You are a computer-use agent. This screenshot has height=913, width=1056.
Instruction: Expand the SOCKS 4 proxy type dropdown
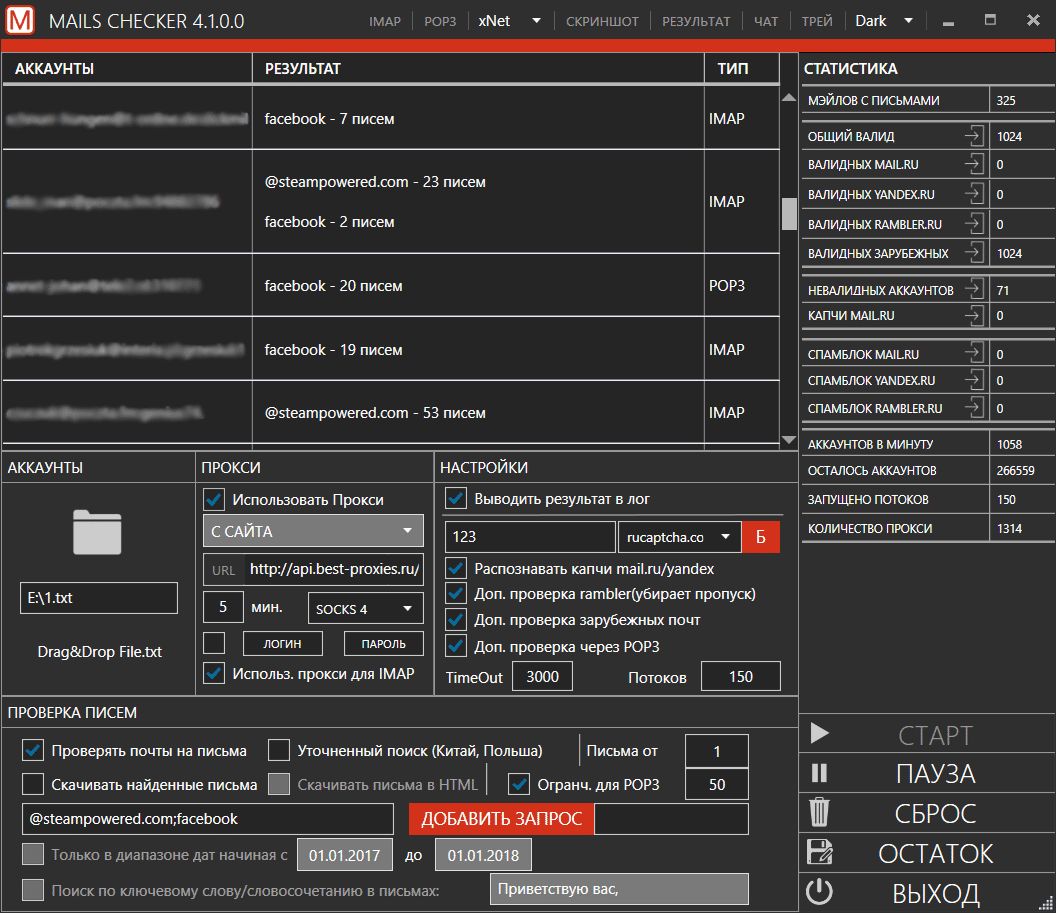365,608
